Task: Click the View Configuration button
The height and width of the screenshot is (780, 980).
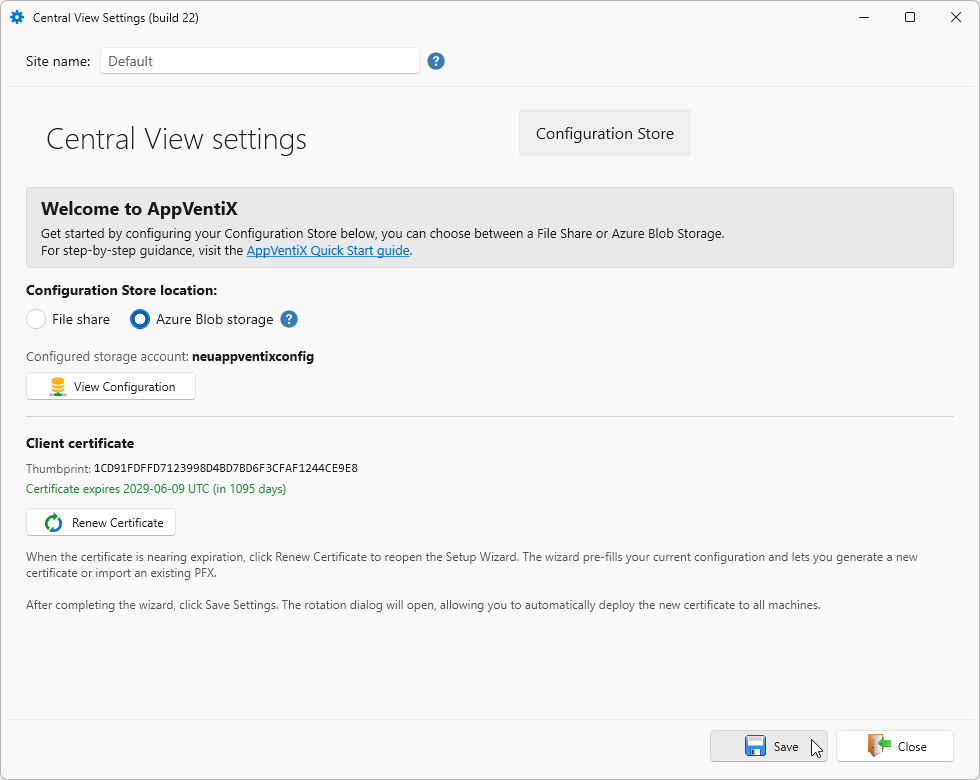Action: [111, 386]
